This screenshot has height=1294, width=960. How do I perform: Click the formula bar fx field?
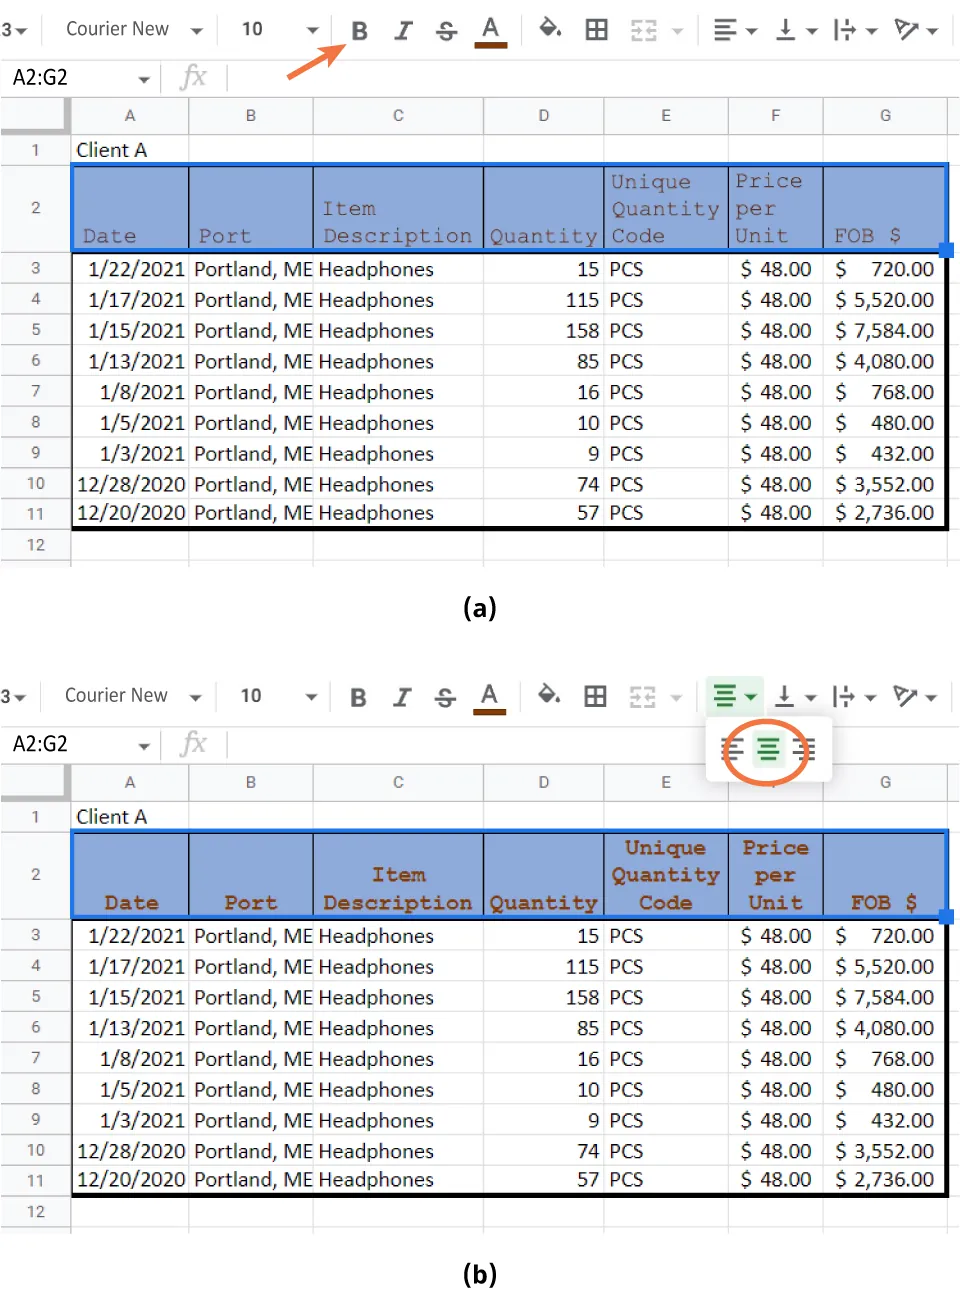pyautogui.click(x=195, y=77)
